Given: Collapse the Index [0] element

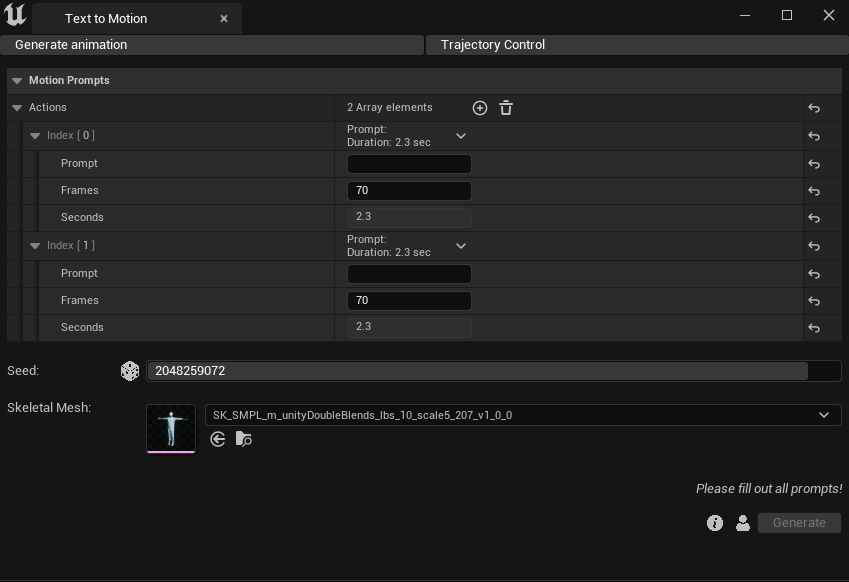Looking at the screenshot, I should pos(35,136).
